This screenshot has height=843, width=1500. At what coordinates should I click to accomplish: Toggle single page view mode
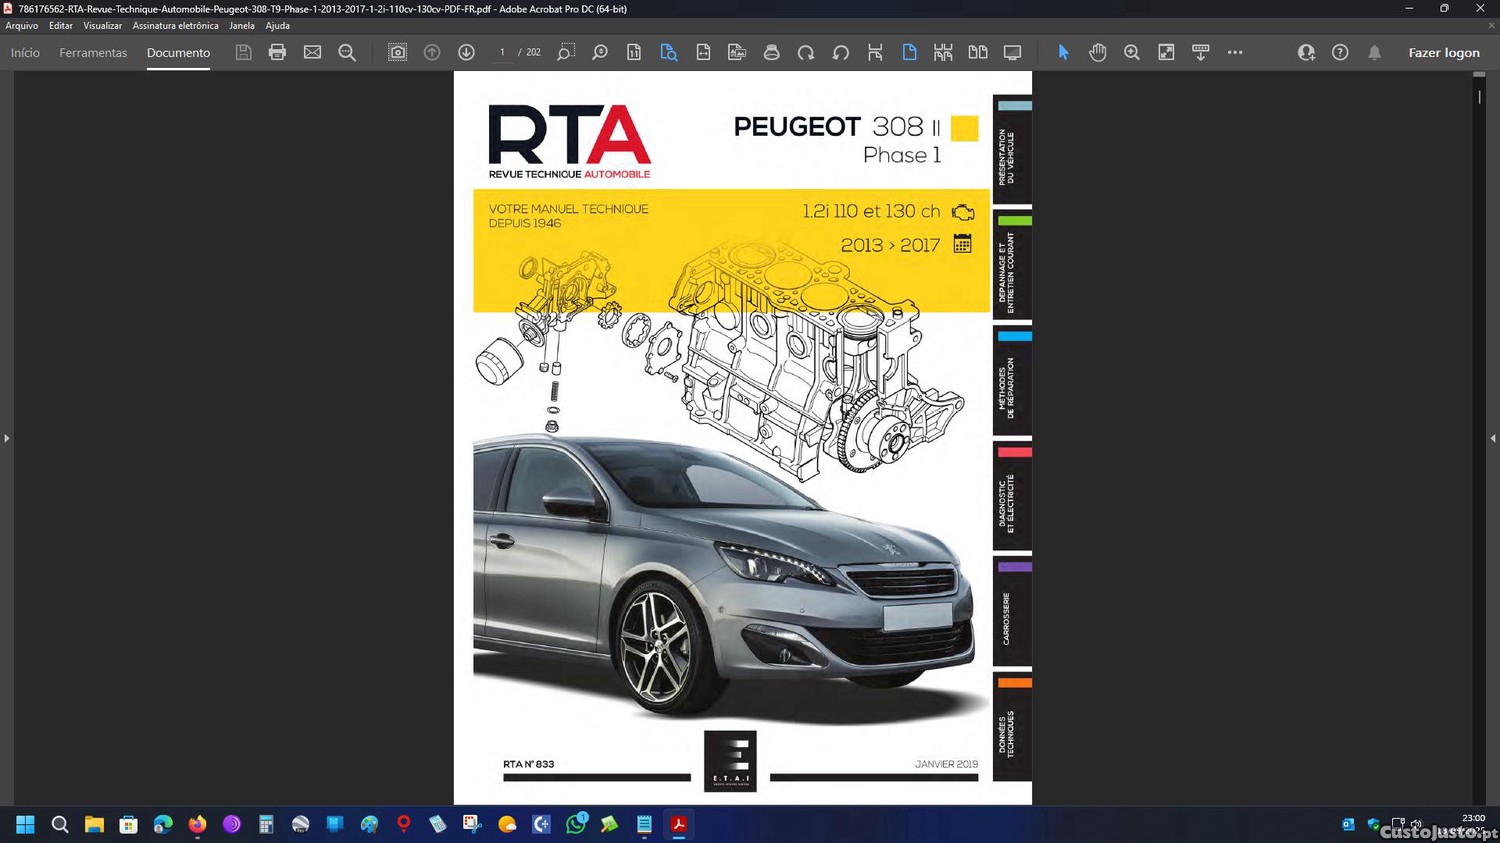coord(909,52)
